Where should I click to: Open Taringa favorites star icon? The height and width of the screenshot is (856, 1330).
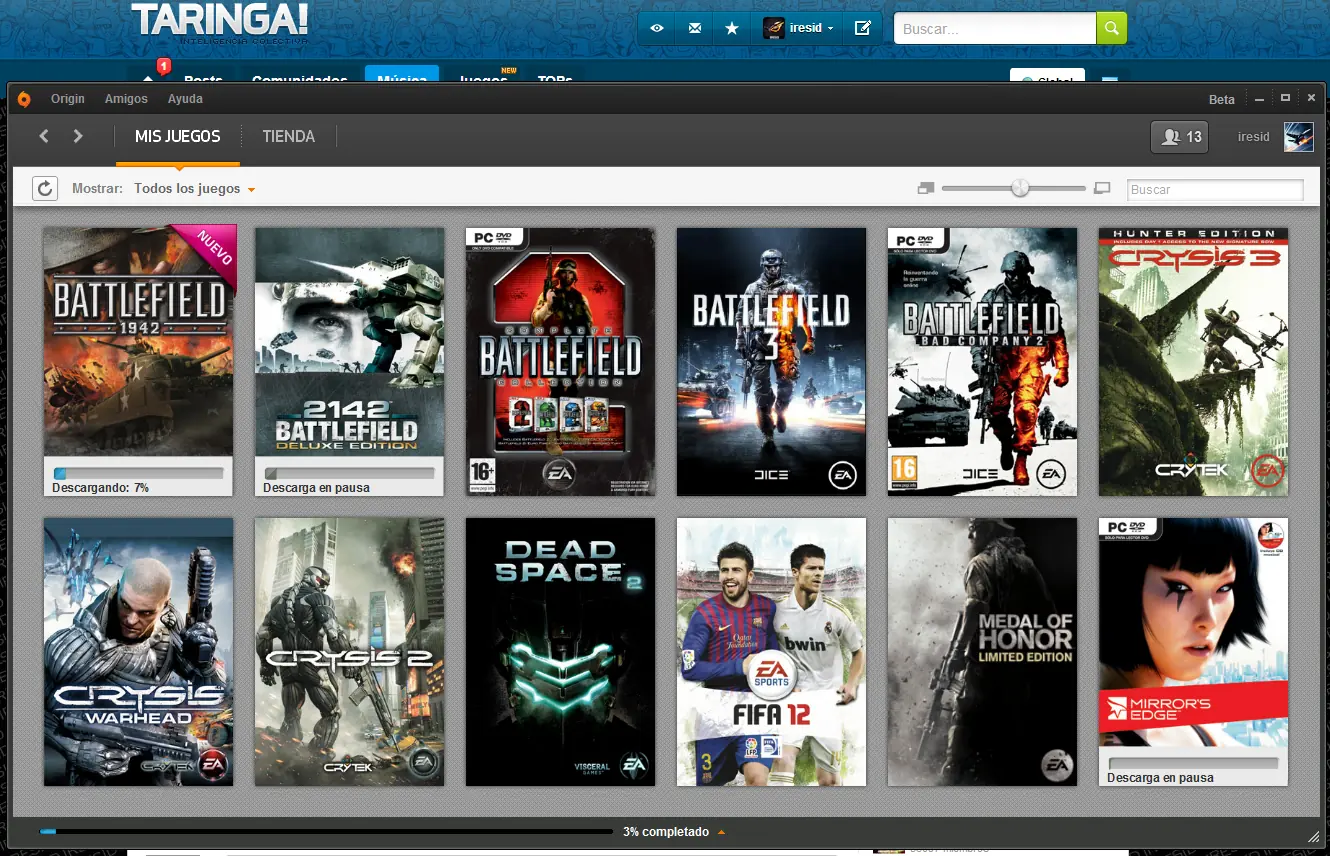click(732, 28)
